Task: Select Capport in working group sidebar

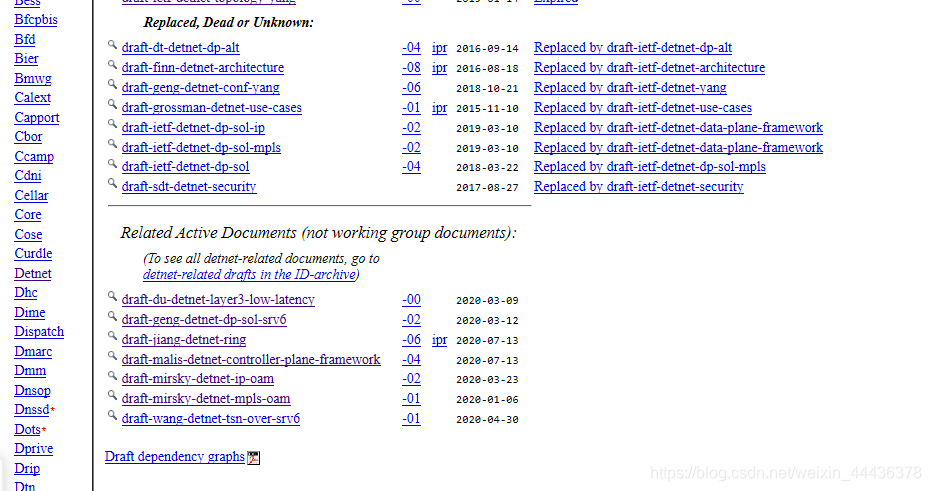Action: point(37,118)
